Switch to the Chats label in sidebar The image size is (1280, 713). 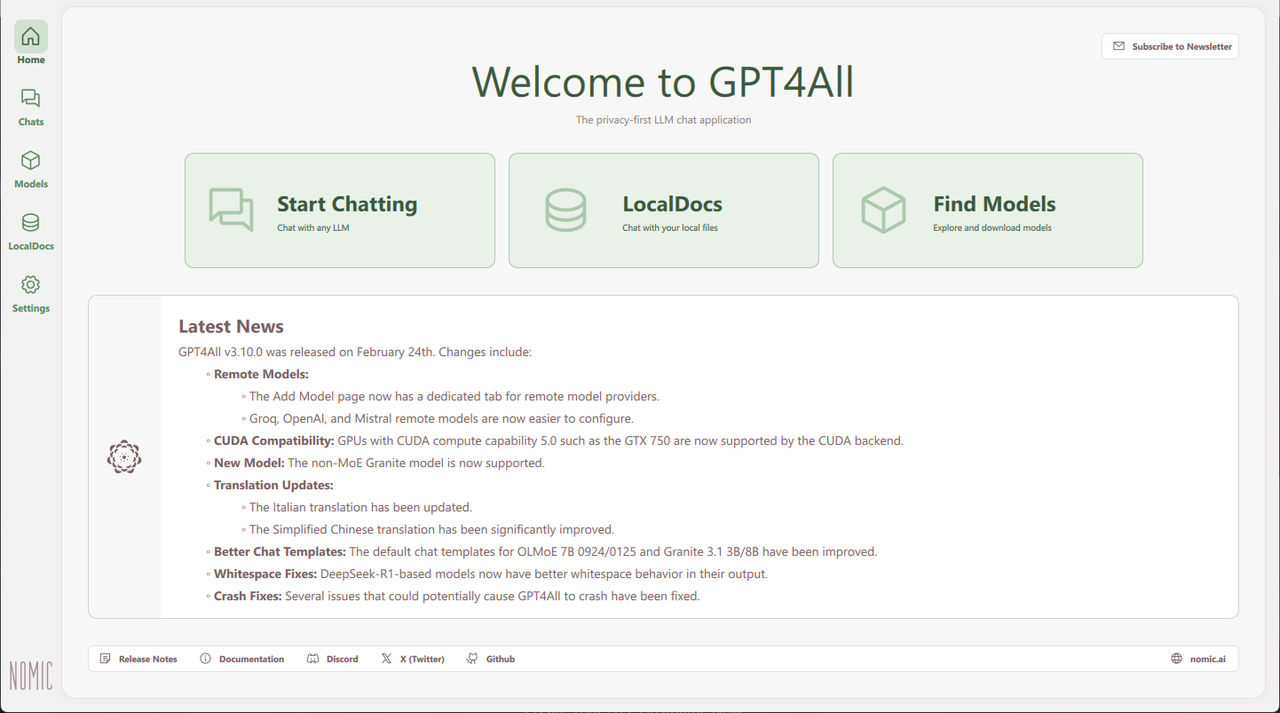[x=31, y=122]
